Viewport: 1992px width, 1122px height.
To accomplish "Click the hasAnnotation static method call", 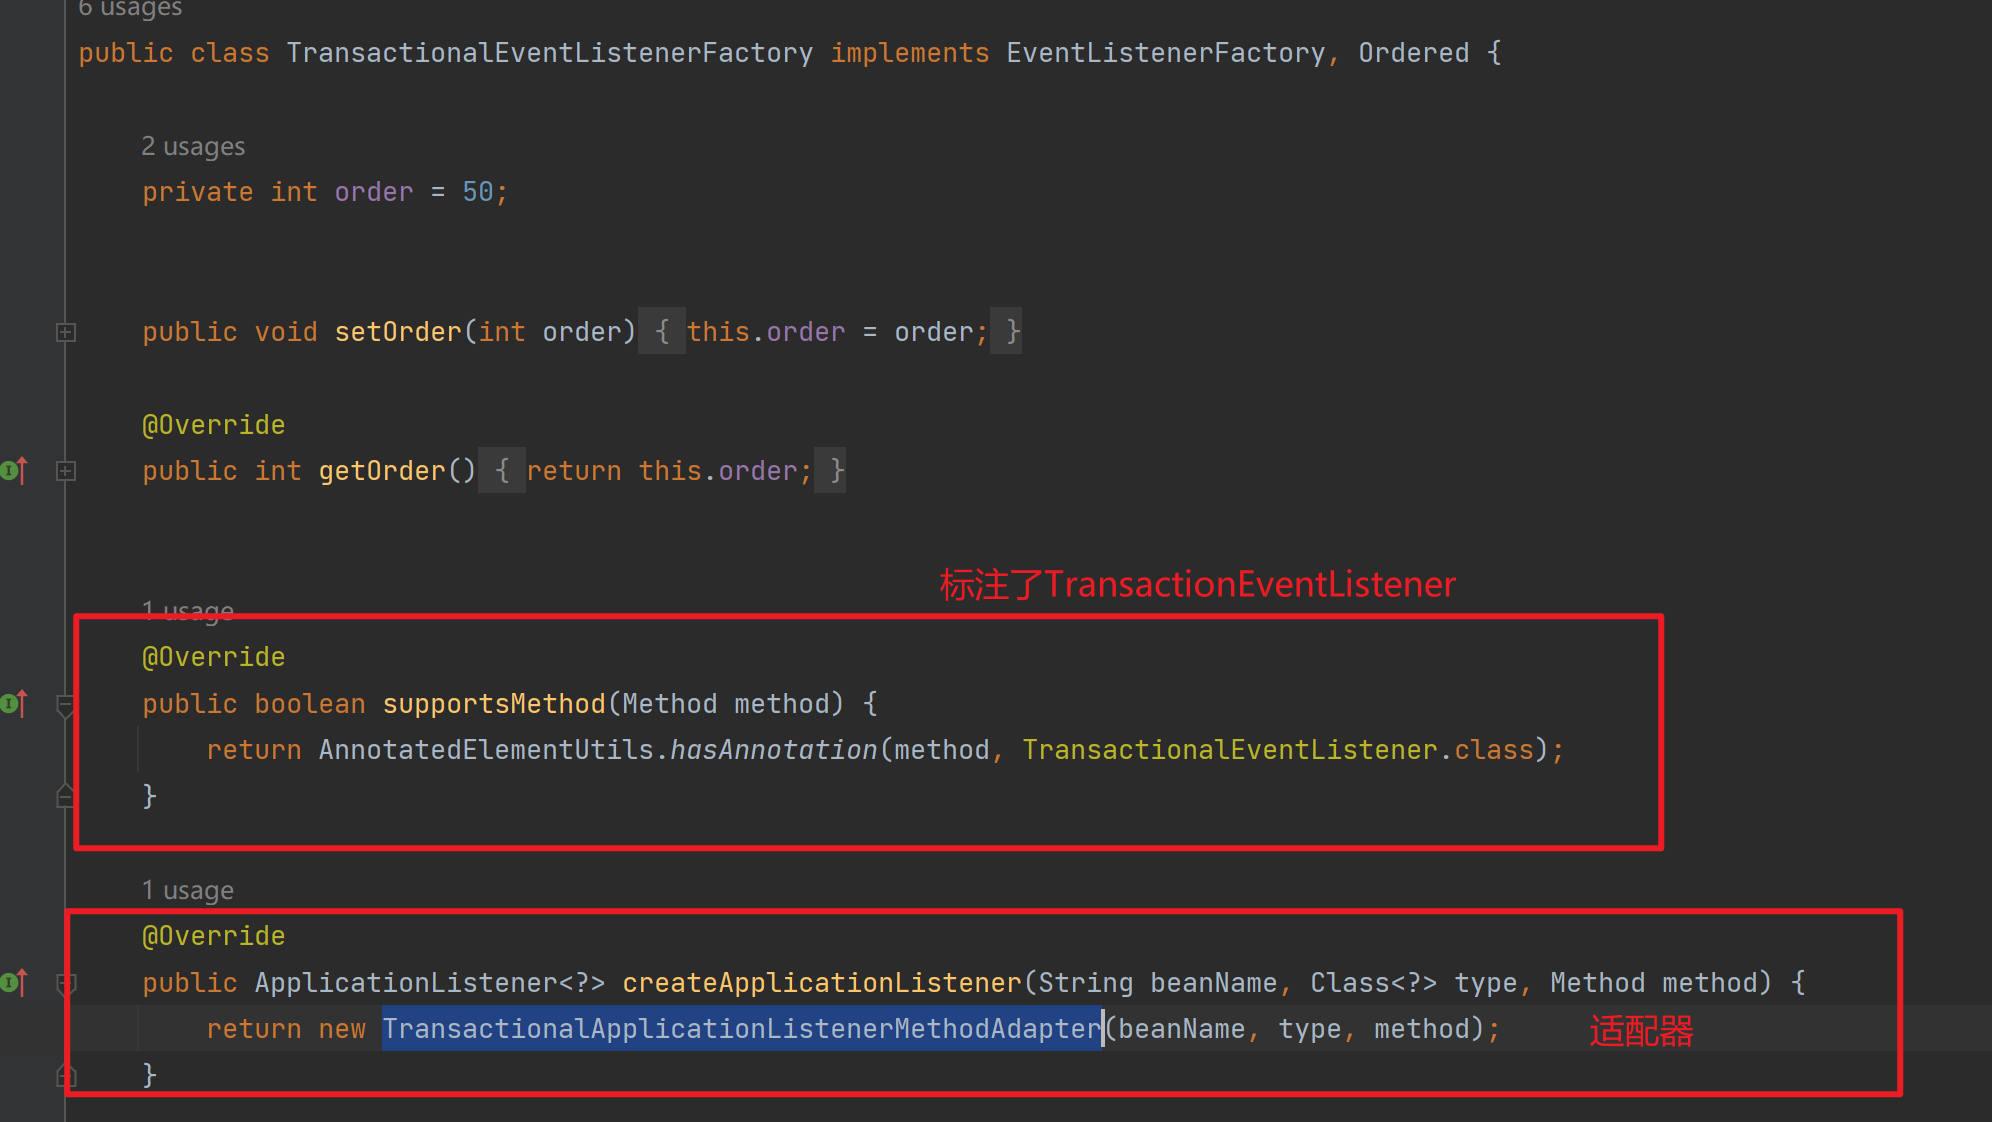I will [774, 750].
